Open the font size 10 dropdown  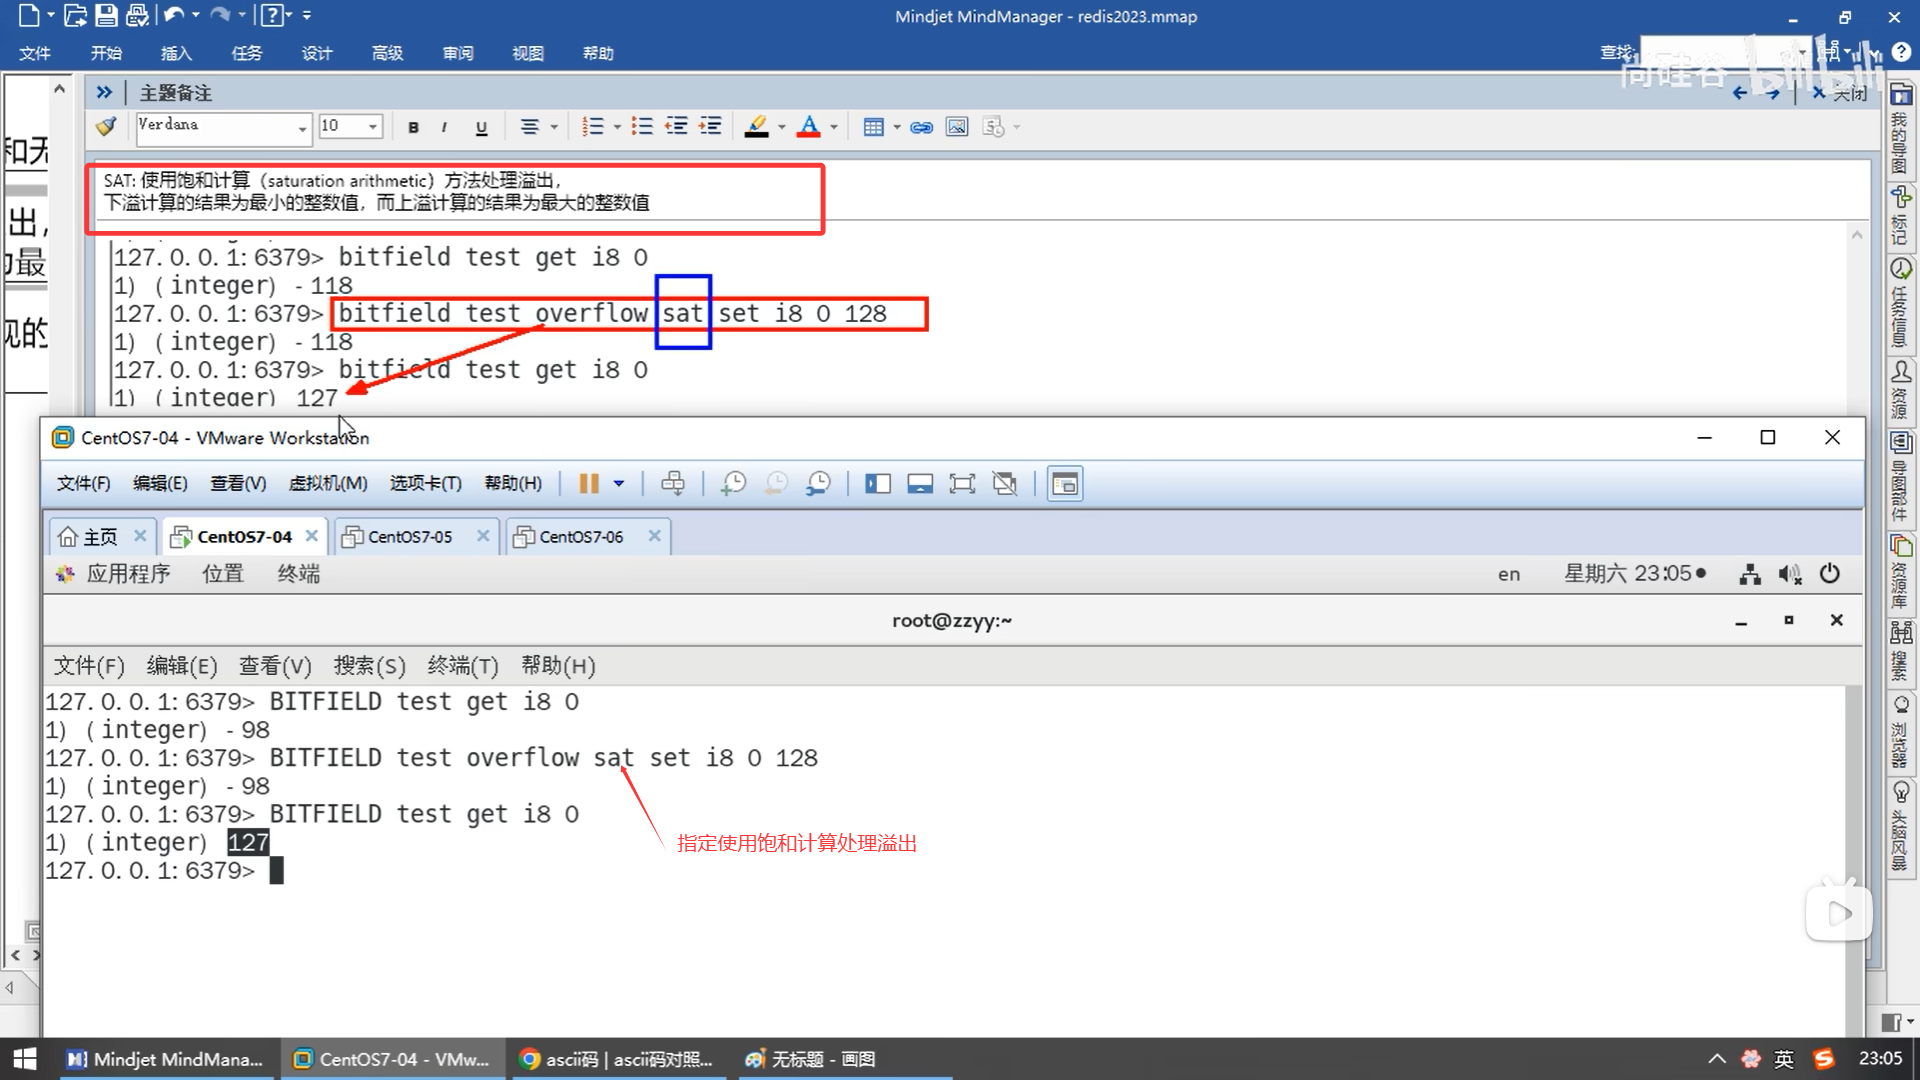tap(373, 127)
